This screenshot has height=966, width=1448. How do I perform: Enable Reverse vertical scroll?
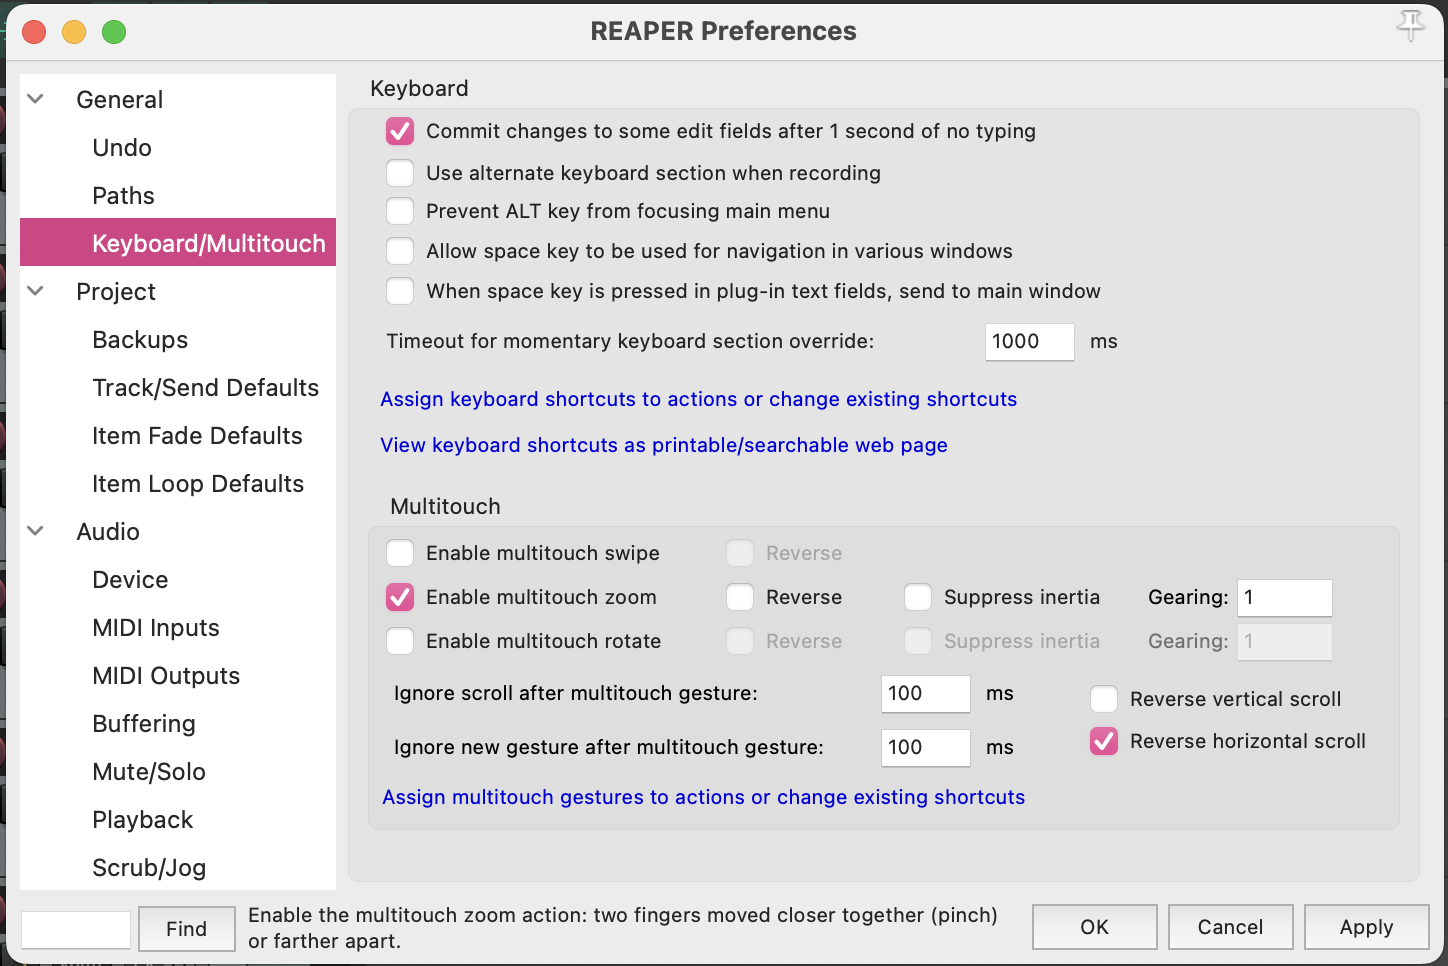(x=1104, y=699)
